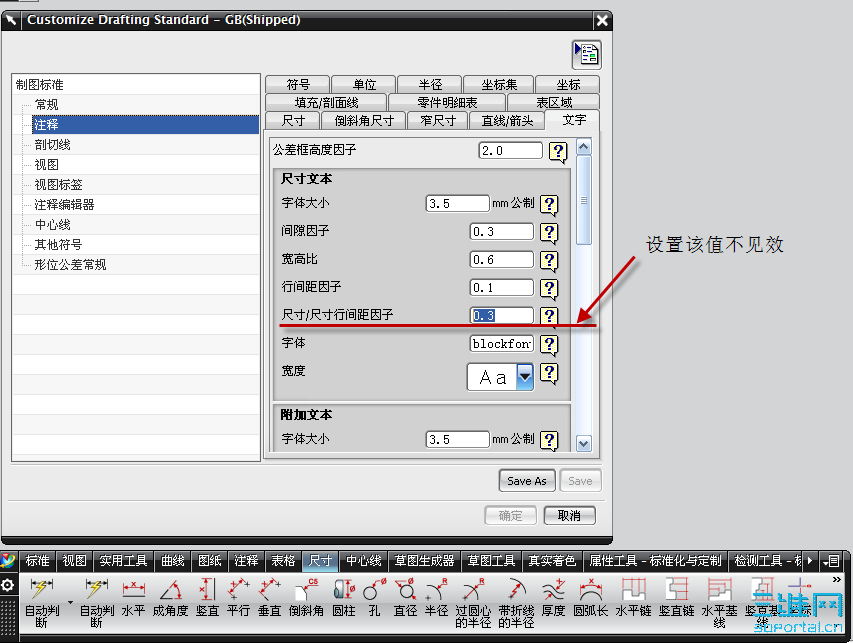
Task: Select 注释编辑器 in the standards tree
Action: 64,205
